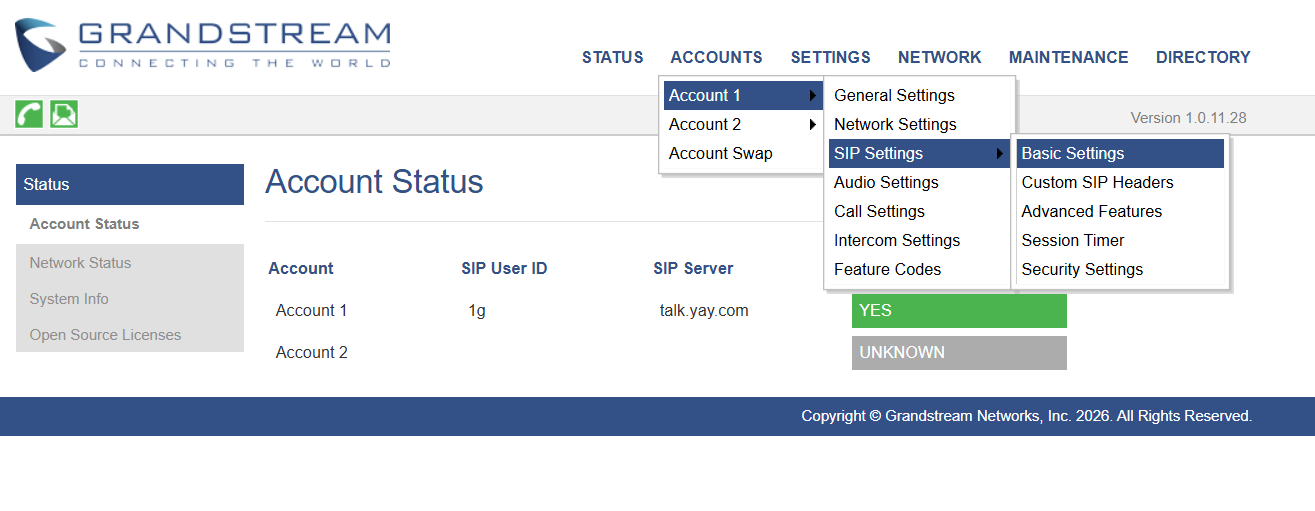This screenshot has height=511, width=1315.
Task: Select the Status sidebar header
Action: [130, 185]
